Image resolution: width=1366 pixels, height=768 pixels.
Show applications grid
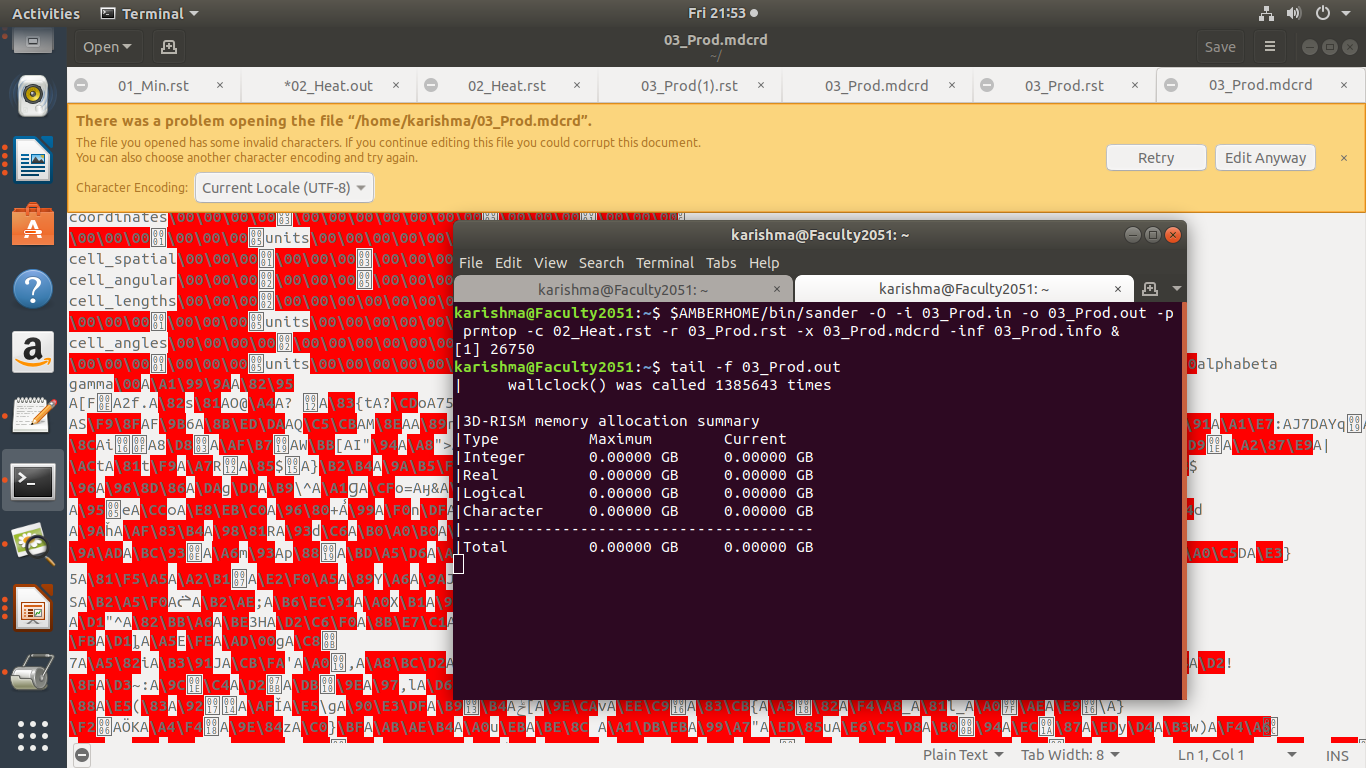click(x=32, y=736)
